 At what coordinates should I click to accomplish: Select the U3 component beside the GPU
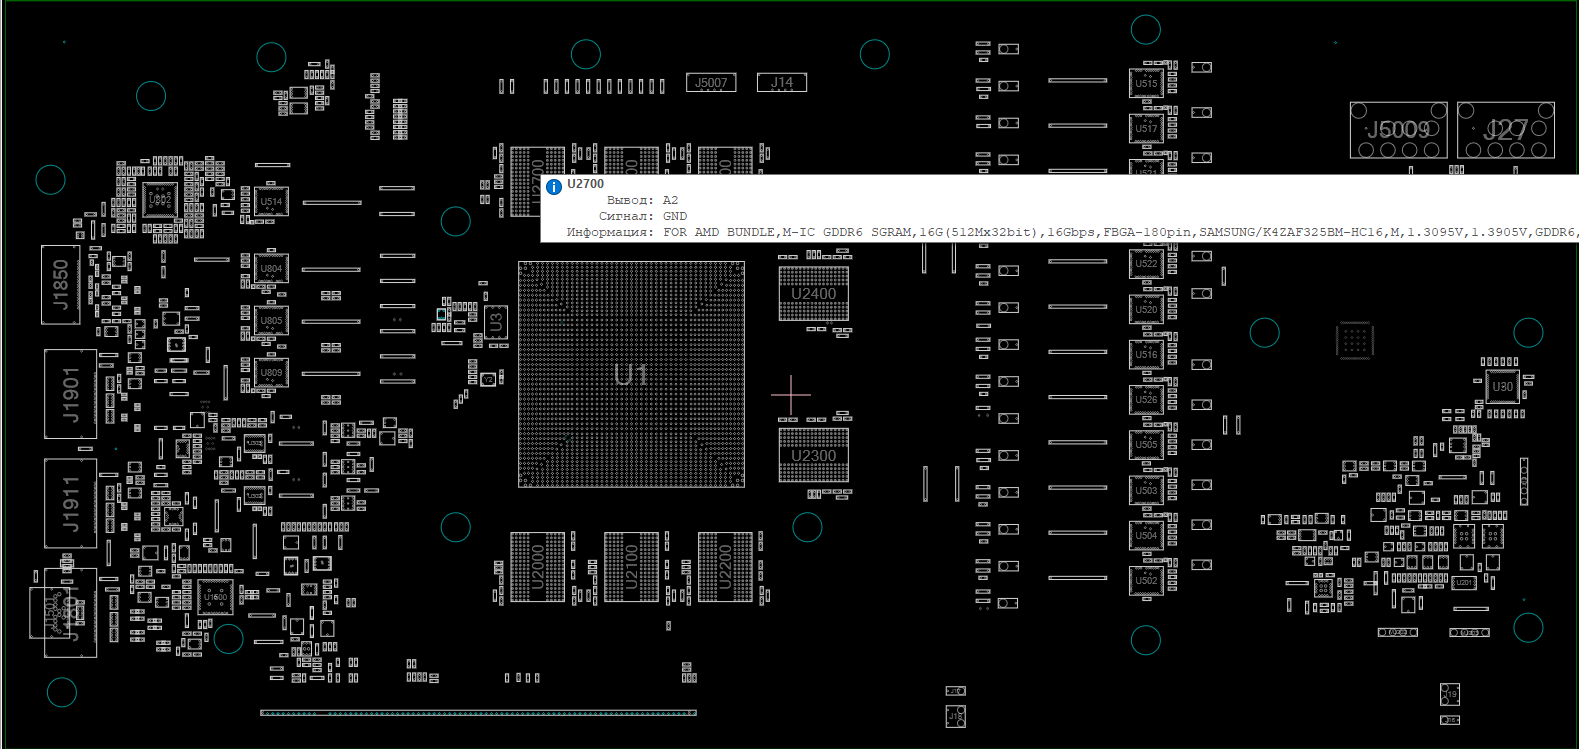click(496, 321)
